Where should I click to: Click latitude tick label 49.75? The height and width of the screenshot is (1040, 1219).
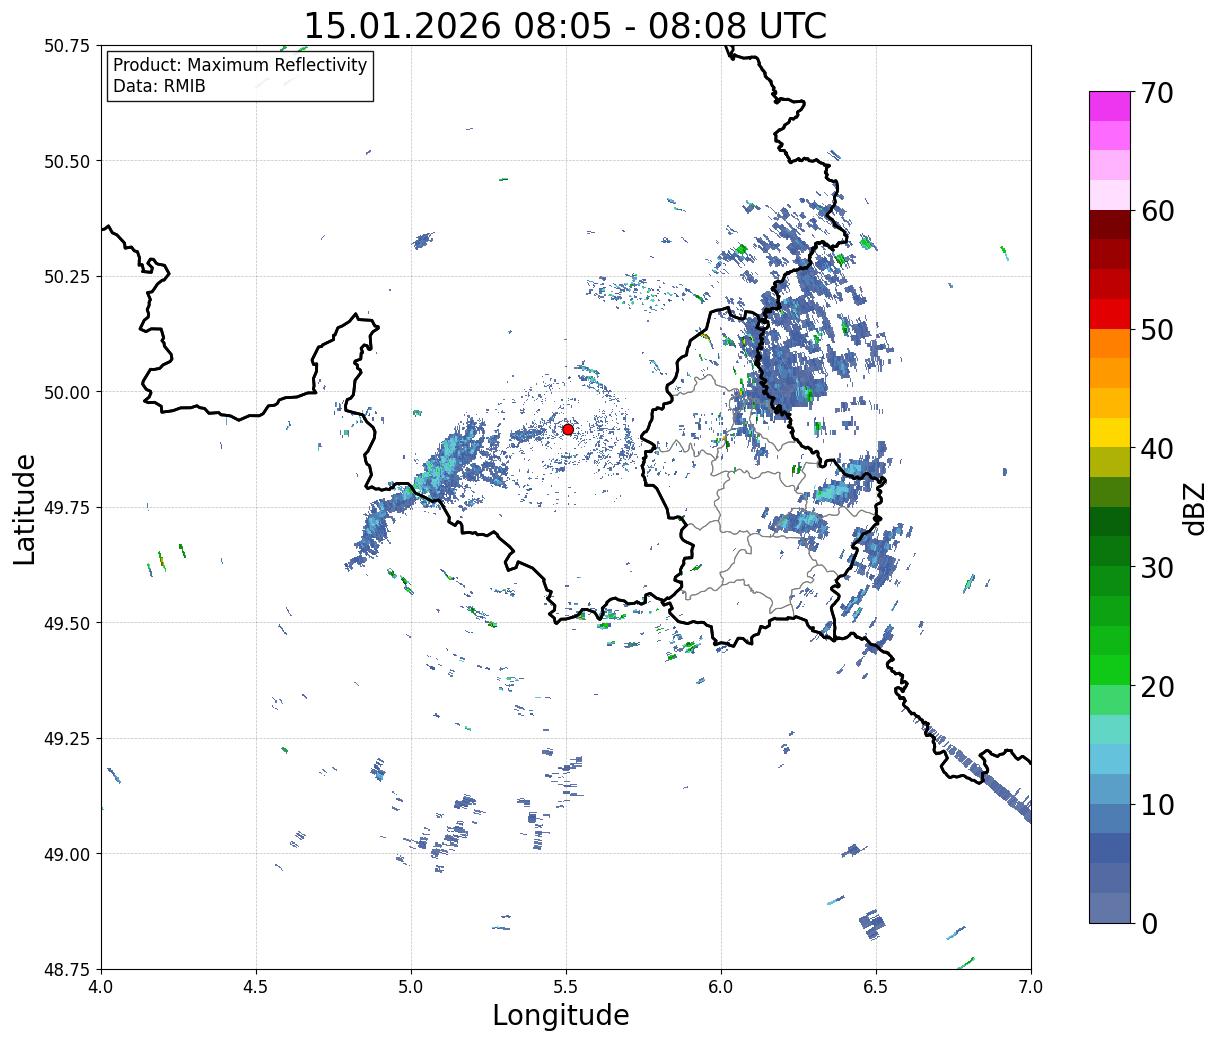(67, 508)
